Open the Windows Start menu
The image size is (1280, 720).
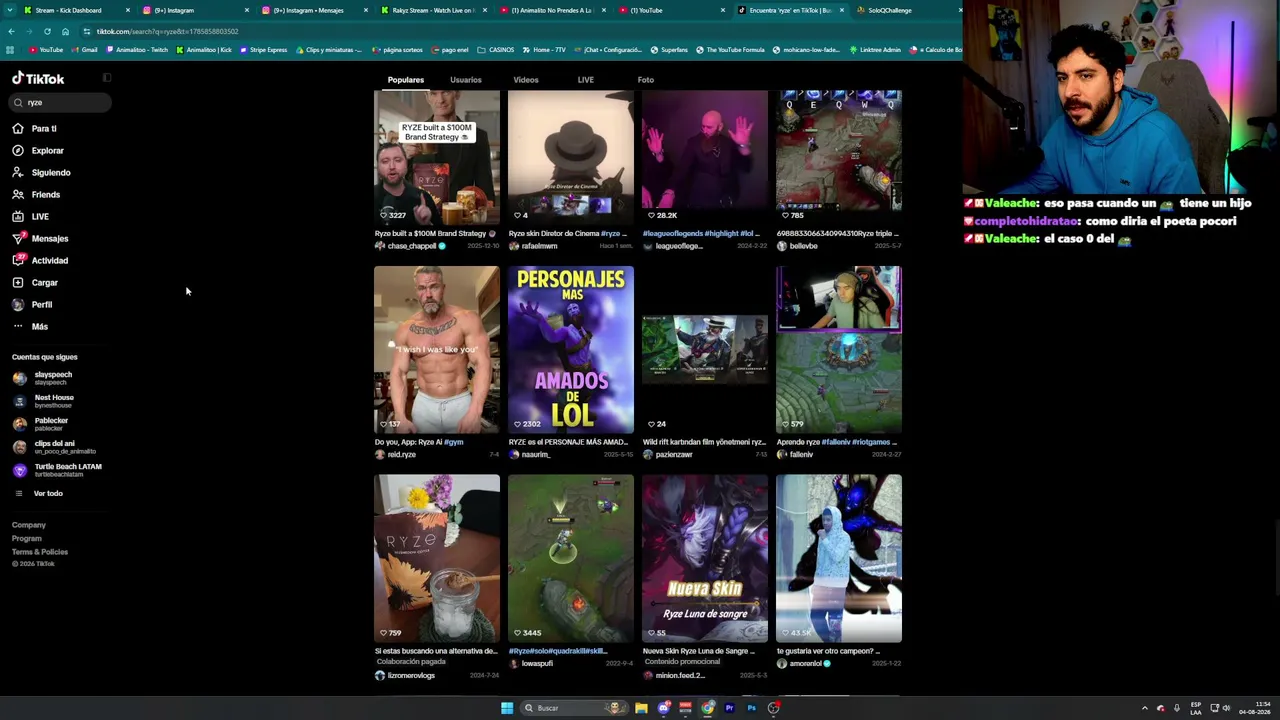(507, 708)
